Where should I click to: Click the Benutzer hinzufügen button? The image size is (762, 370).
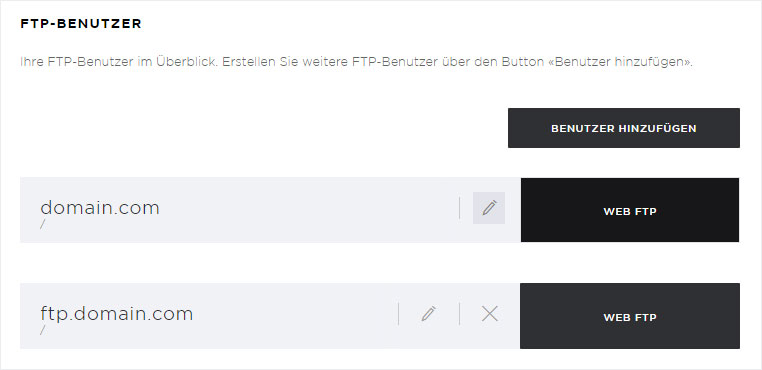pos(624,128)
